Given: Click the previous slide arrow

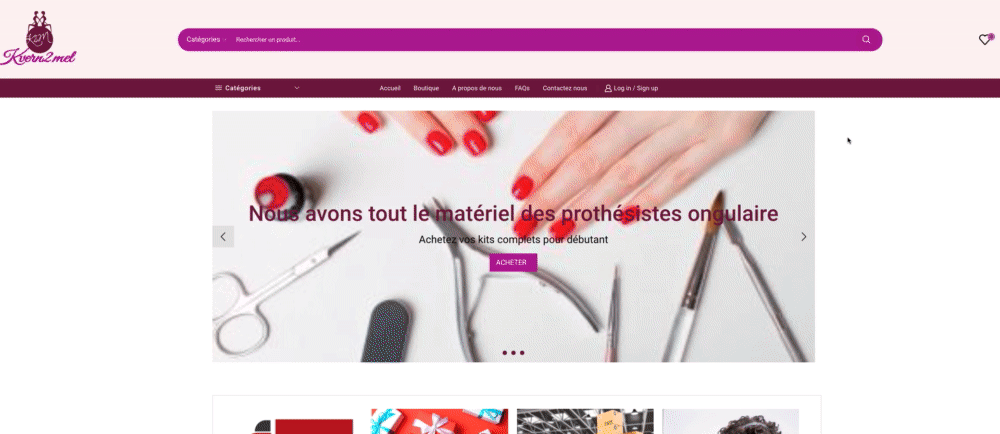Looking at the screenshot, I should coord(223,236).
